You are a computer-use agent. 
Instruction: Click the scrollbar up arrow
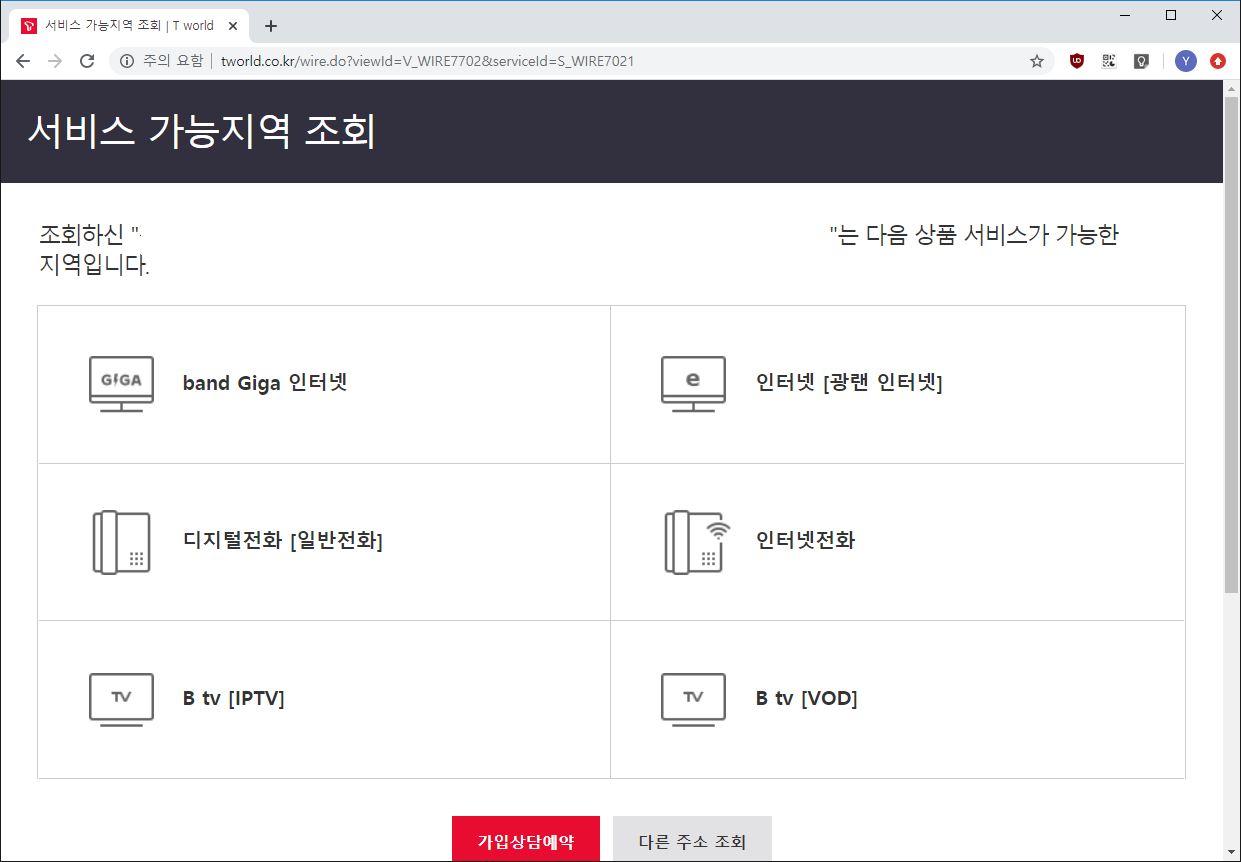coord(1232,88)
